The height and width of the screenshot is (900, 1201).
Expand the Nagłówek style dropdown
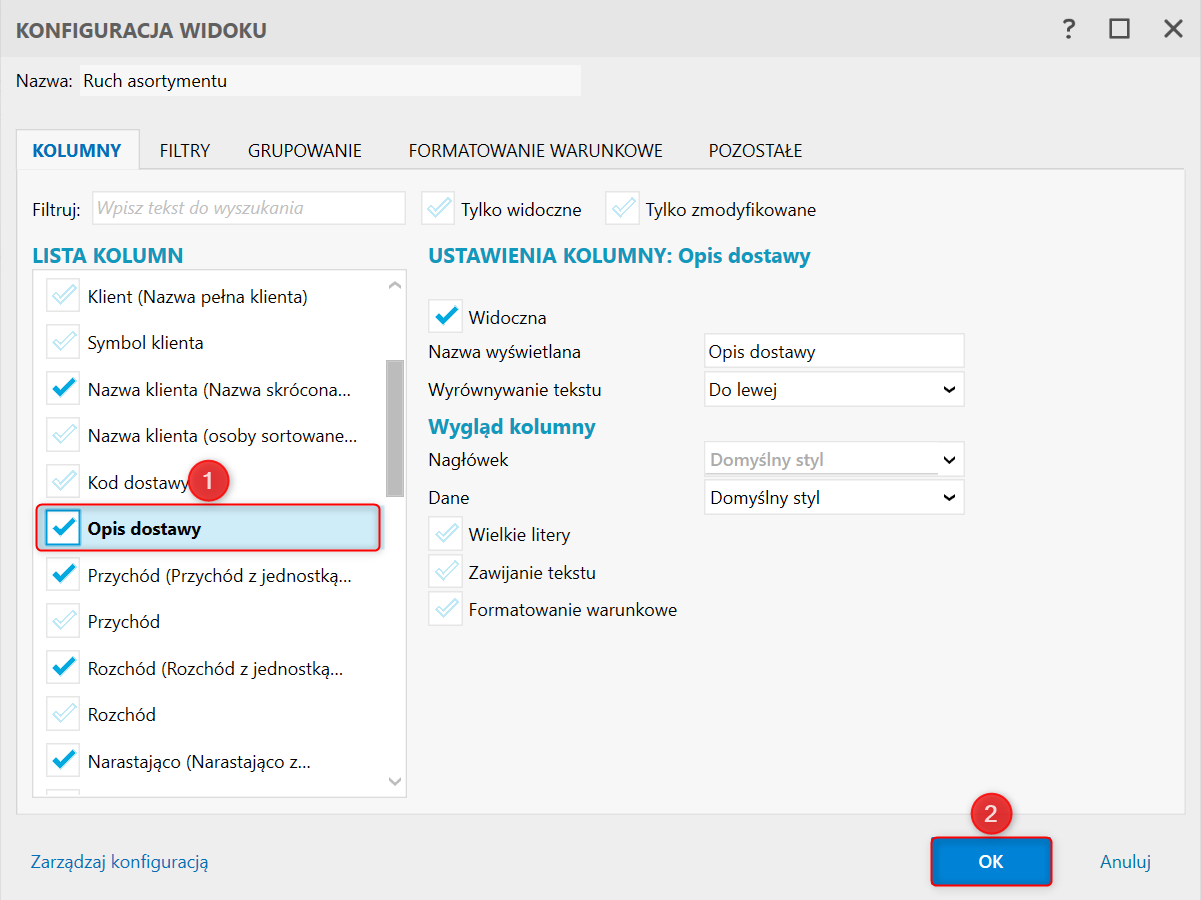click(x=834, y=461)
